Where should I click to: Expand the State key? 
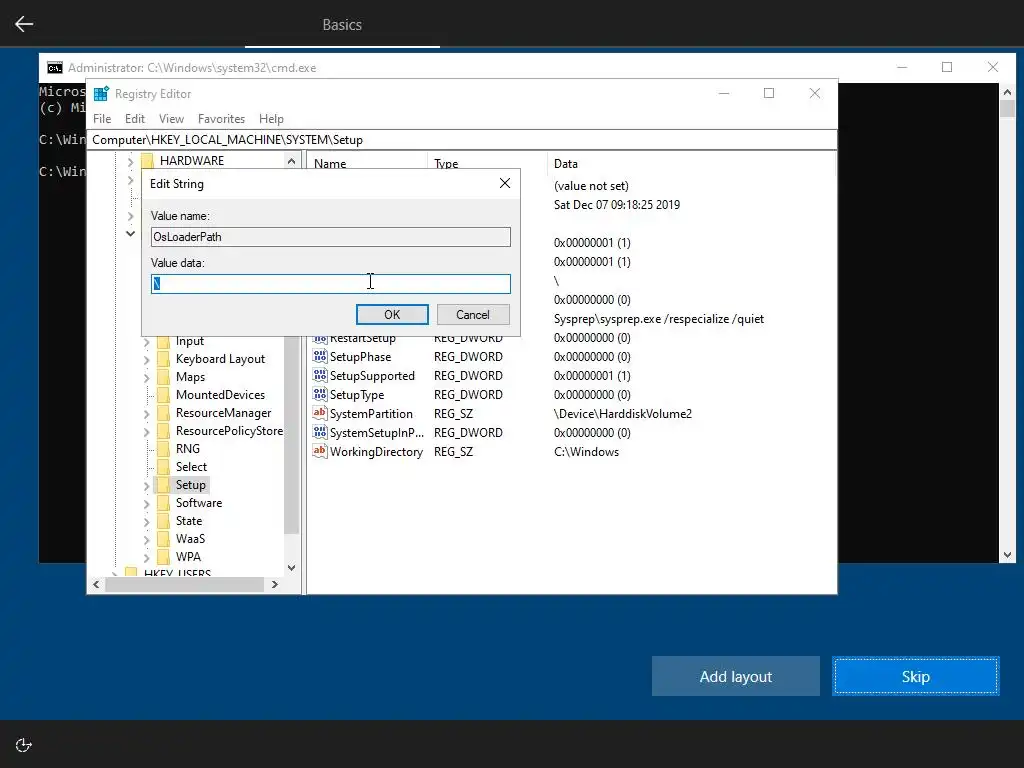pos(146,521)
